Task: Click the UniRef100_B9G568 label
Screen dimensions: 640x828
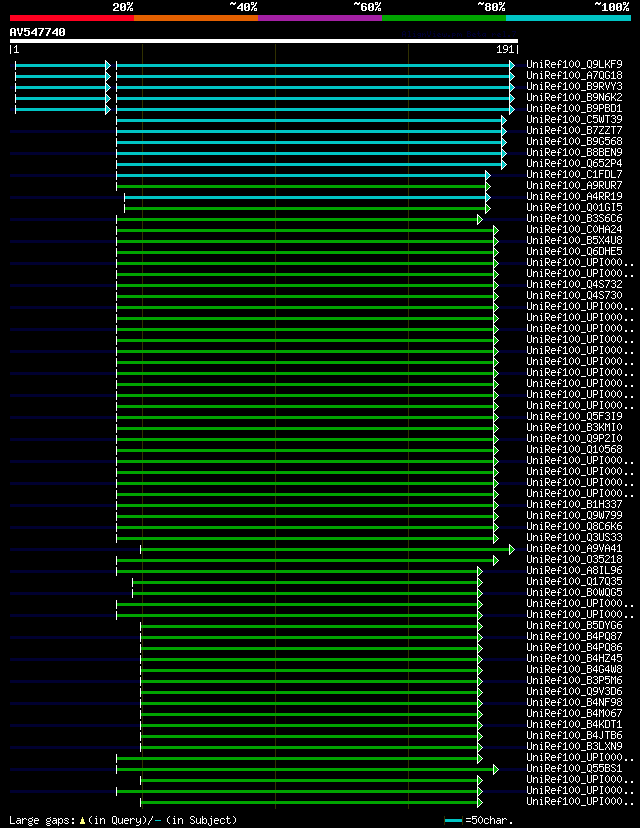Action: point(574,142)
